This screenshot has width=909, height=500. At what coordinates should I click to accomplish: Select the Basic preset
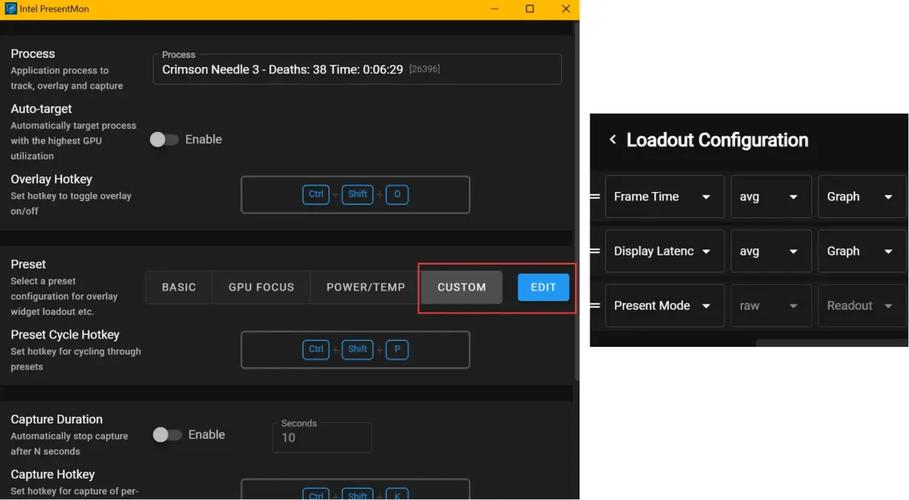click(179, 287)
